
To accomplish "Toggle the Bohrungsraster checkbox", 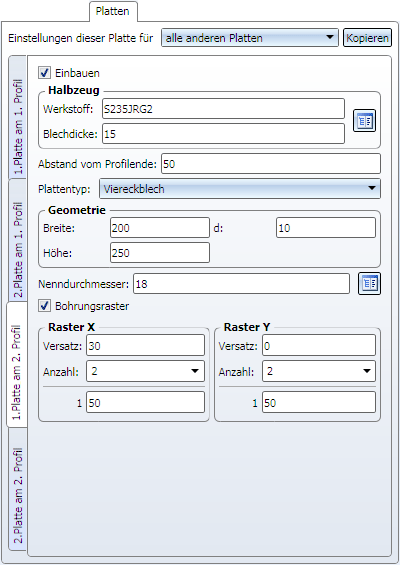I will point(44,306).
